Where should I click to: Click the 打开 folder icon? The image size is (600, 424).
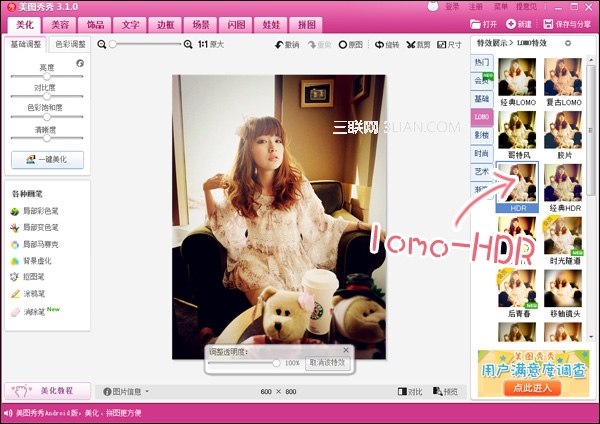(x=475, y=24)
